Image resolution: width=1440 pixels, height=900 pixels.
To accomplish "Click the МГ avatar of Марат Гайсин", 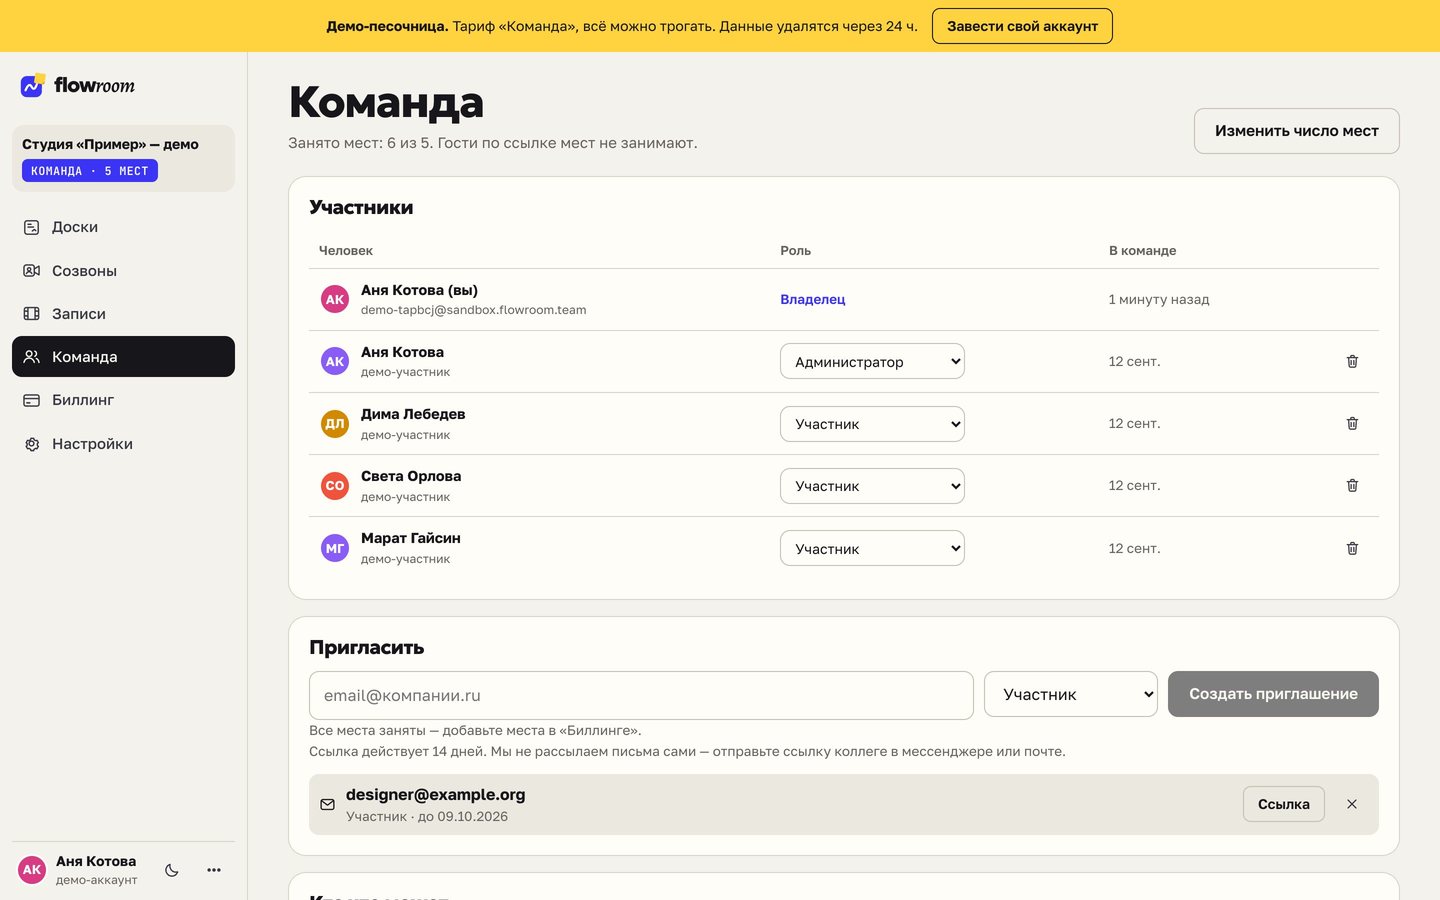I will click(x=334, y=548).
